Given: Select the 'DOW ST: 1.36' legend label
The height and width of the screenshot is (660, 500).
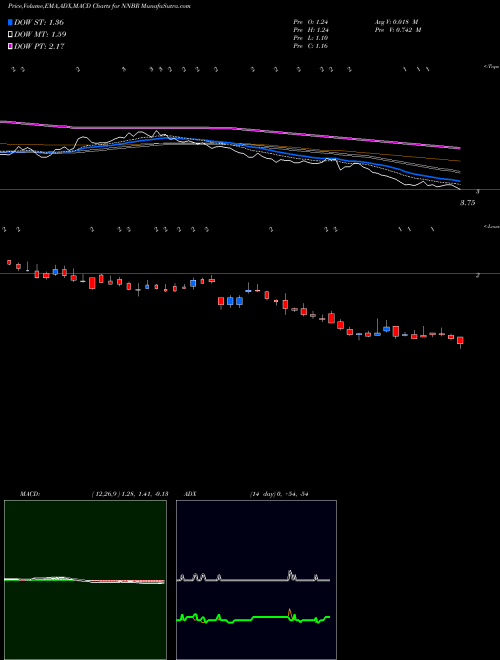Looking at the screenshot, I should click(39, 22).
